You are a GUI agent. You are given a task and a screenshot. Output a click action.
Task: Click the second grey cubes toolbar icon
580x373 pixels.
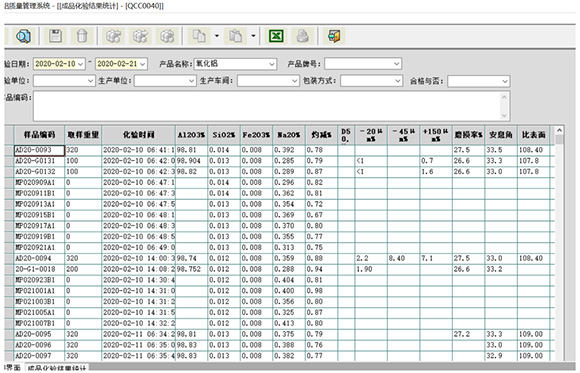coord(140,36)
